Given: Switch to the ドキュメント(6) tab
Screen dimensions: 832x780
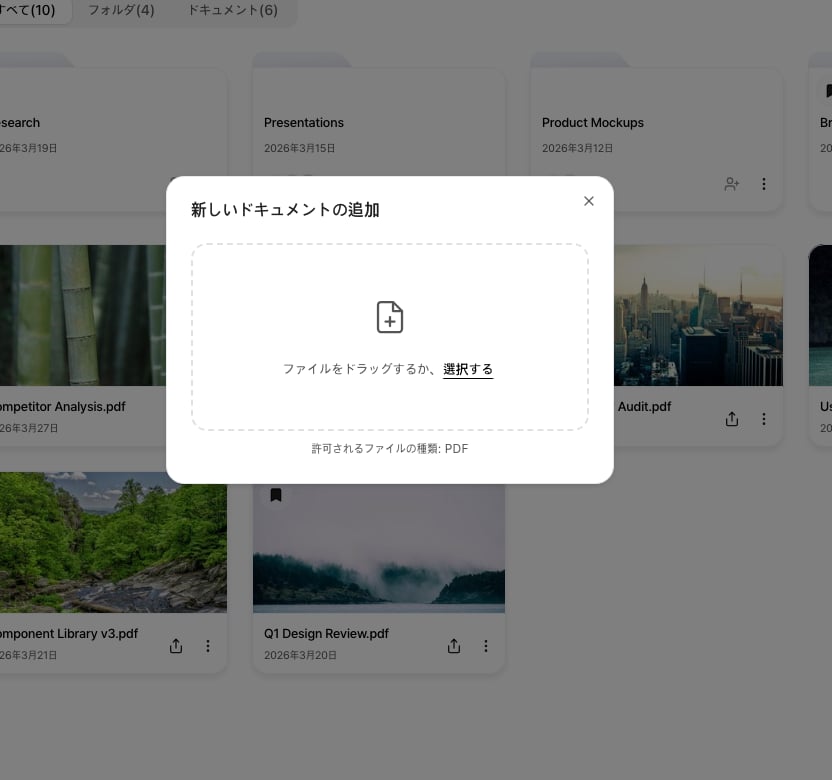Looking at the screenshot, I should pyautogui.click(x=233, y=10).
